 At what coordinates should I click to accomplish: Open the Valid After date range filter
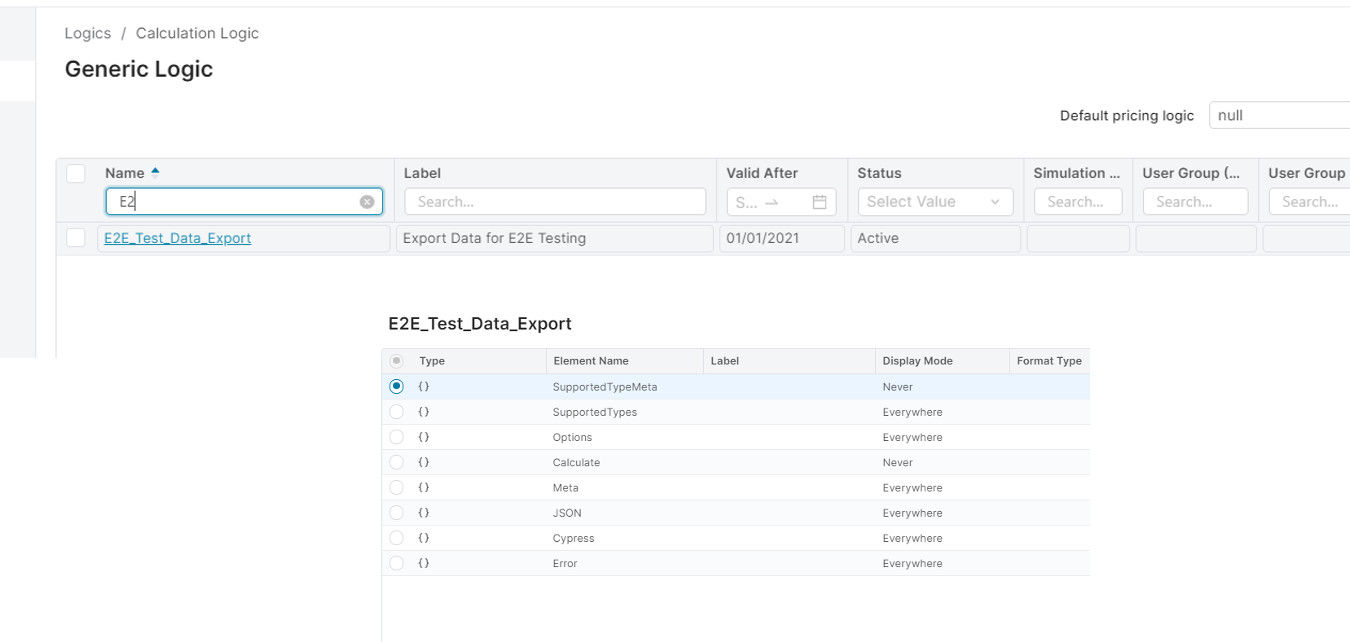pos(781,202)
